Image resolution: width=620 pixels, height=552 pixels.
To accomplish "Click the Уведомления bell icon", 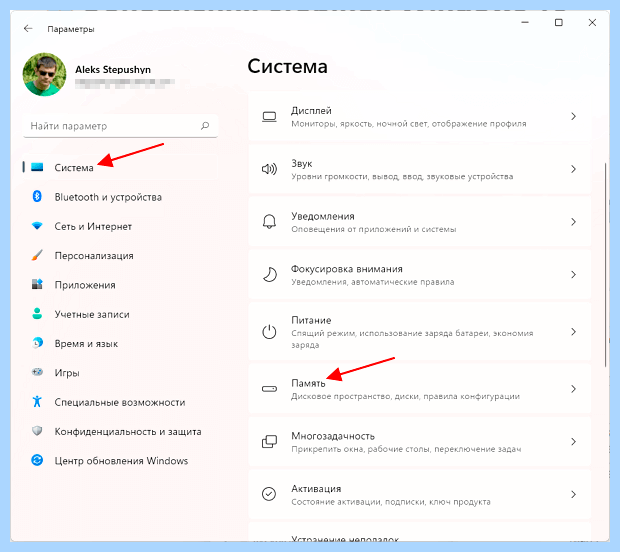I will [269, 222].
